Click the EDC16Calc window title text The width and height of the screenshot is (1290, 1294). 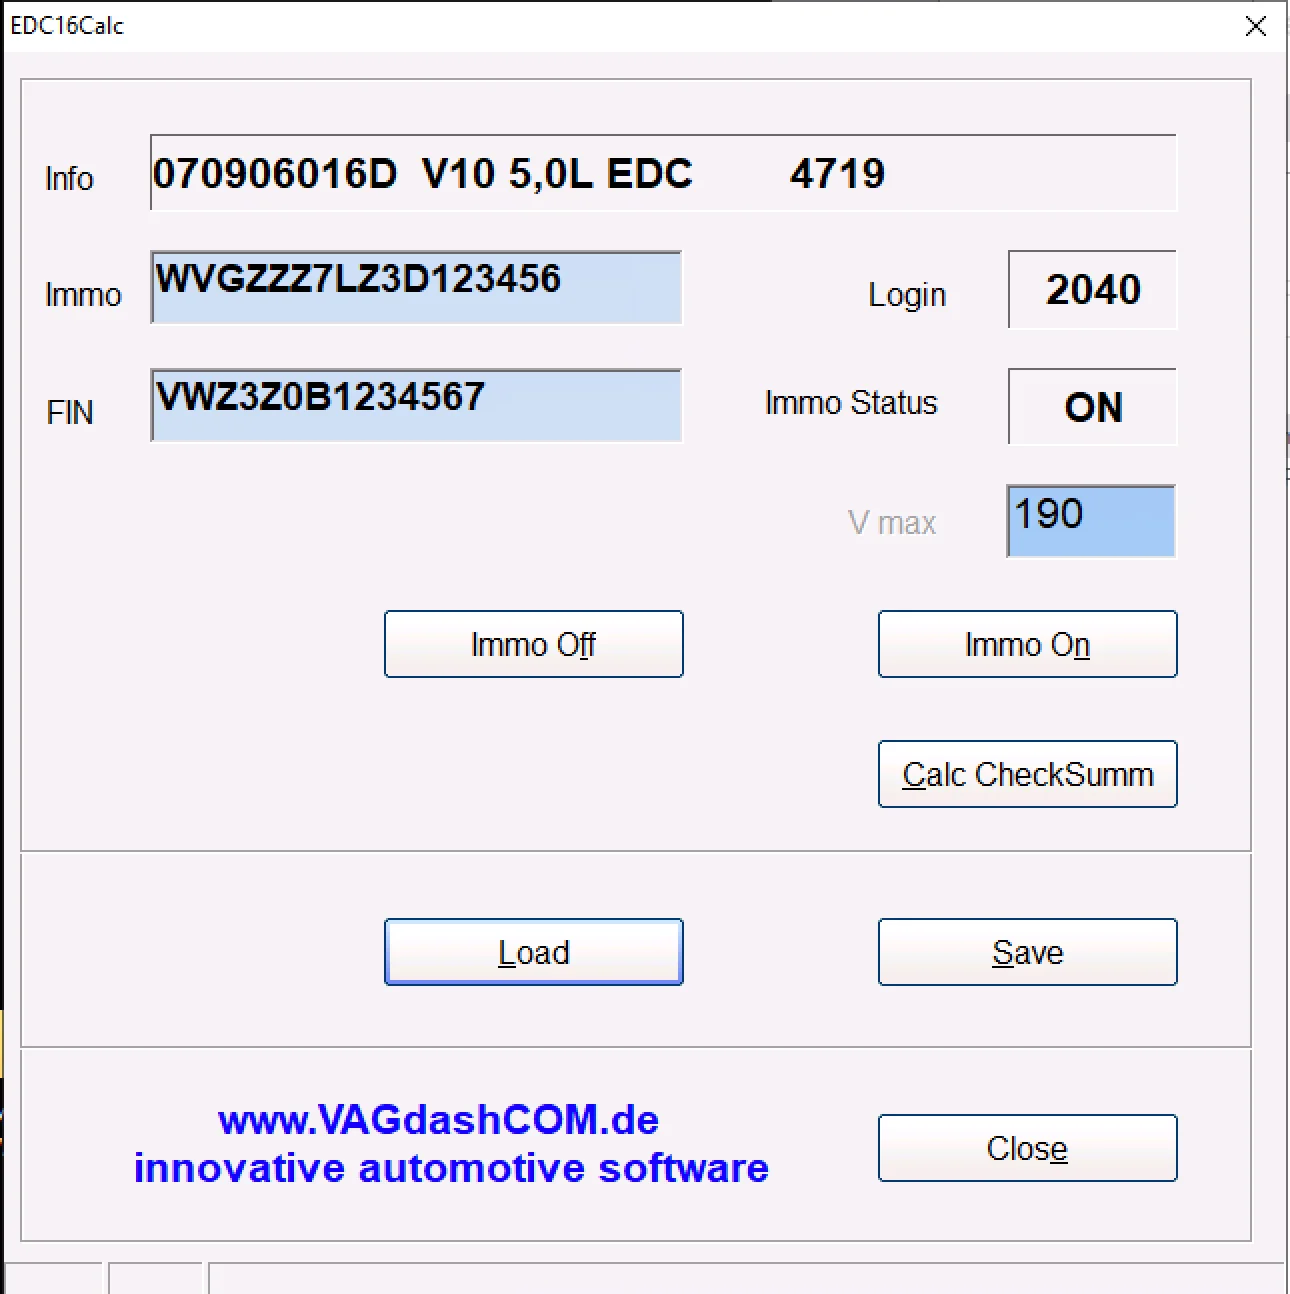(67, 26)
